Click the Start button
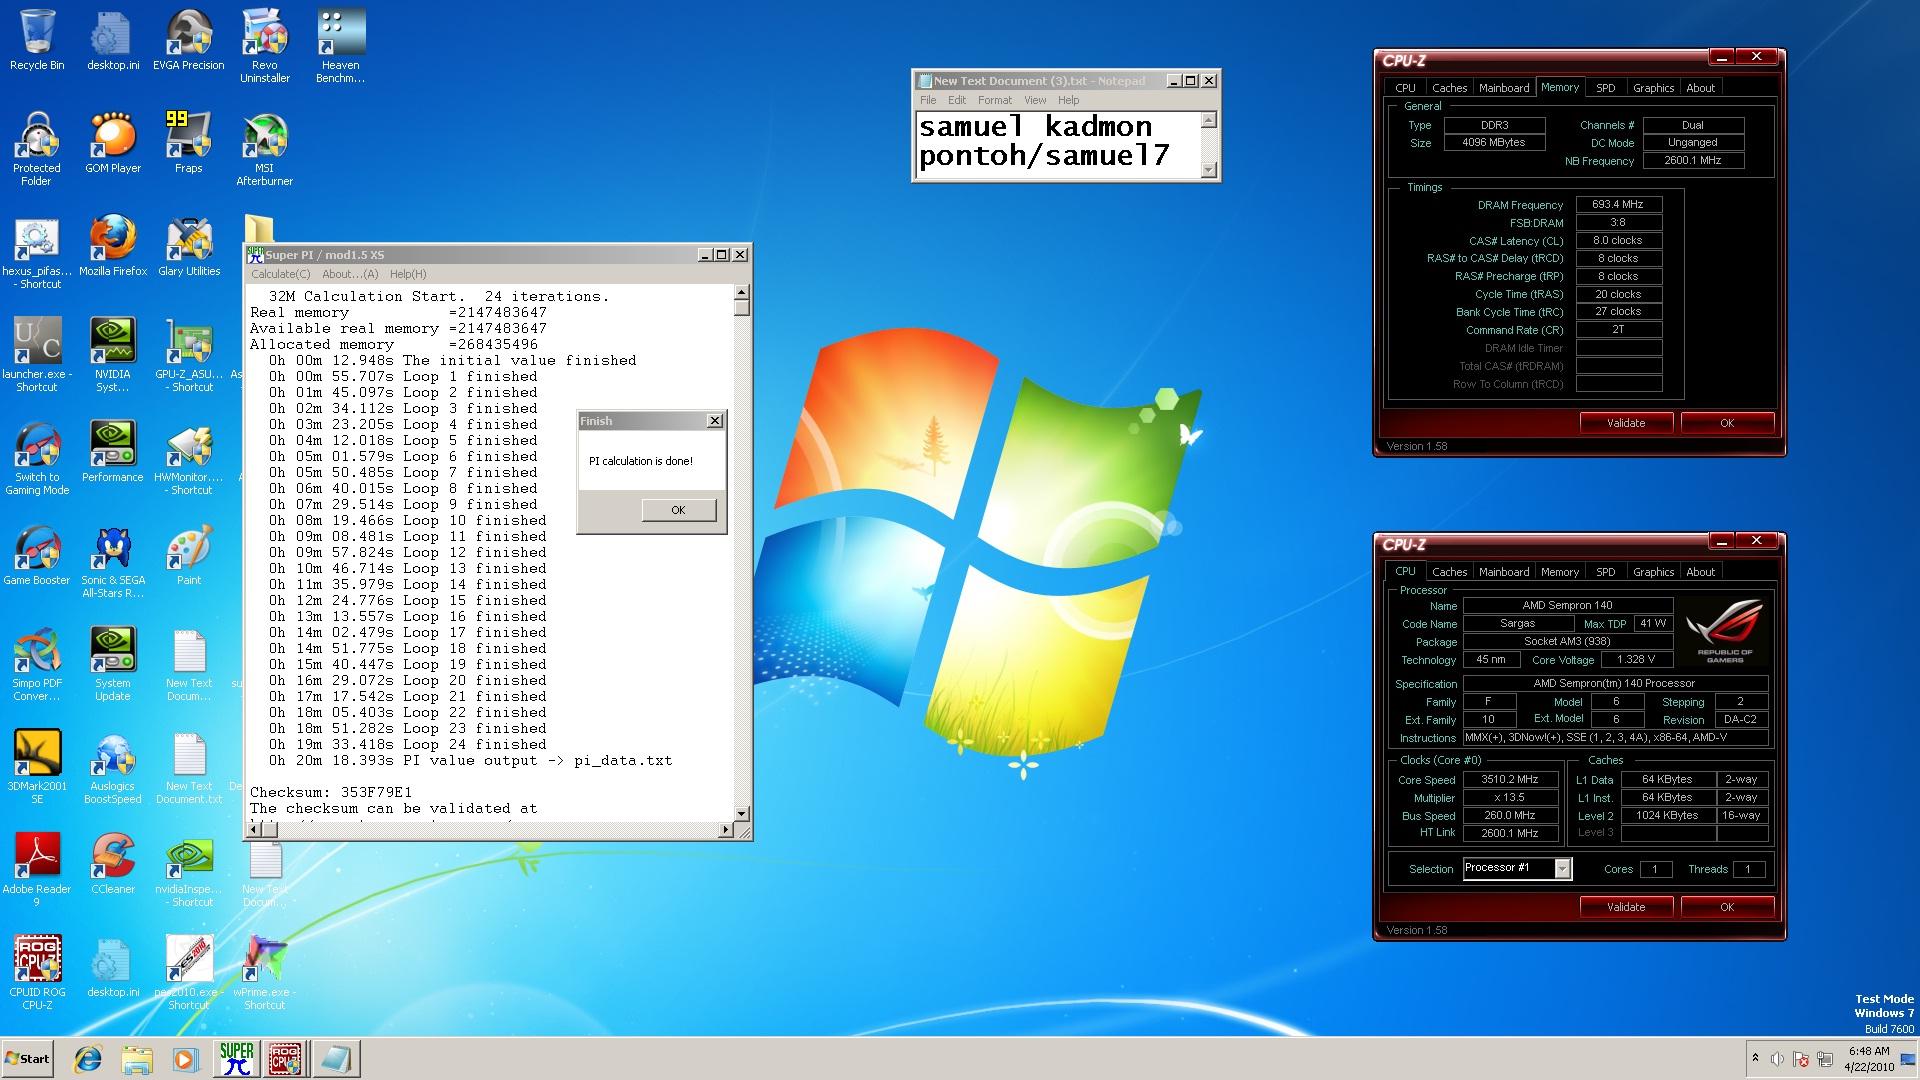 [x=27, y=1058]
